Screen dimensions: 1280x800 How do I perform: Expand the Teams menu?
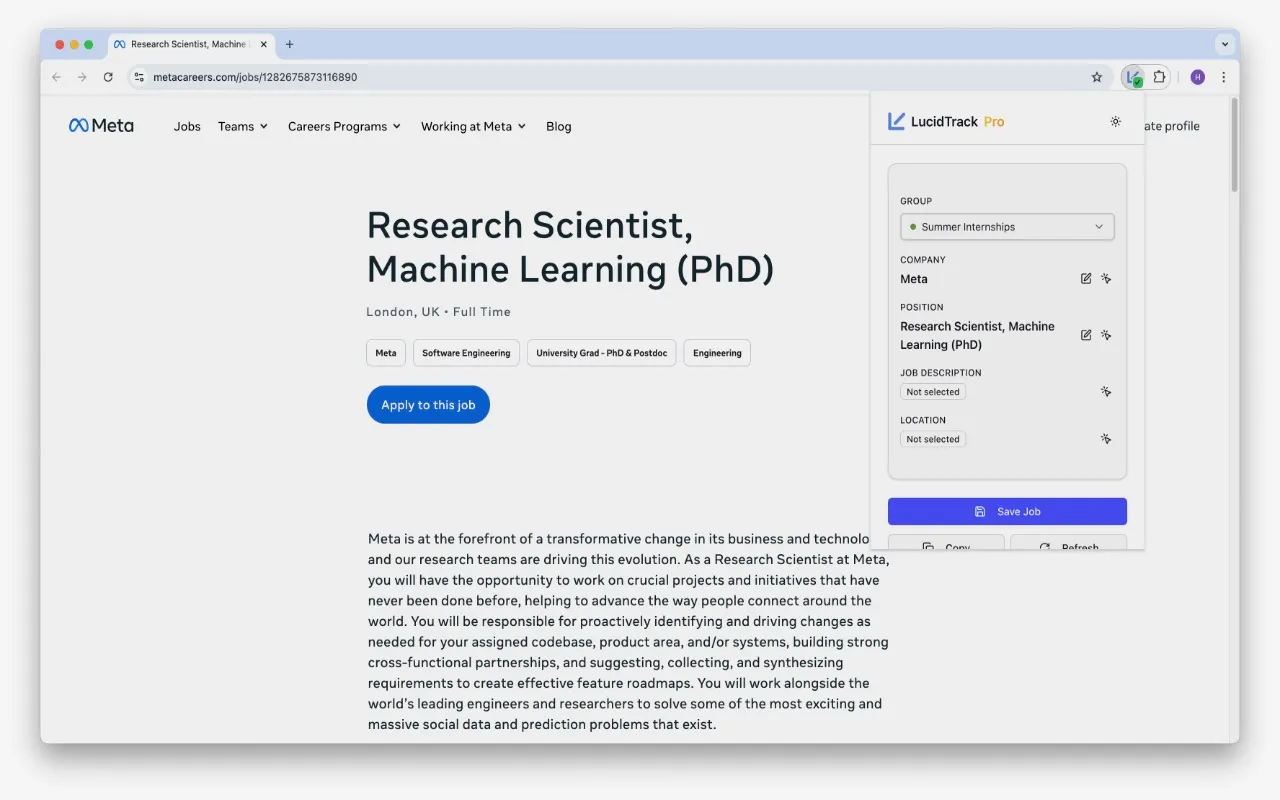(243, 126)
